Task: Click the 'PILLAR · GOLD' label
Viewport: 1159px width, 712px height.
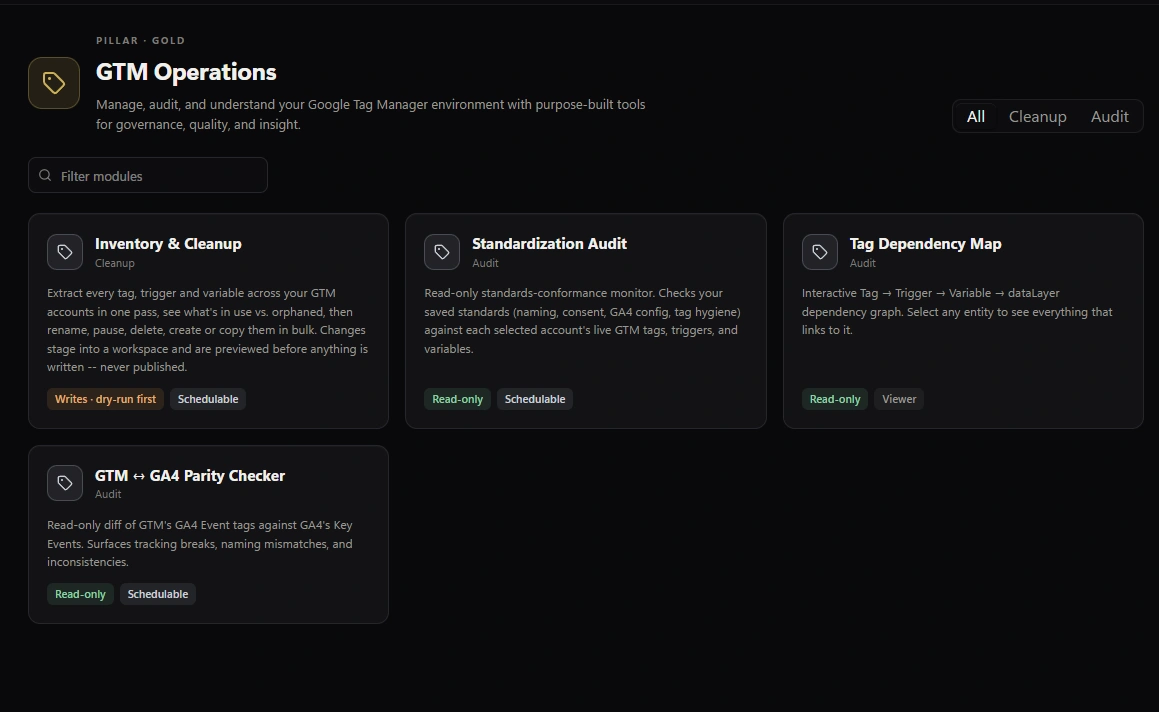Action: pos(140,41)
